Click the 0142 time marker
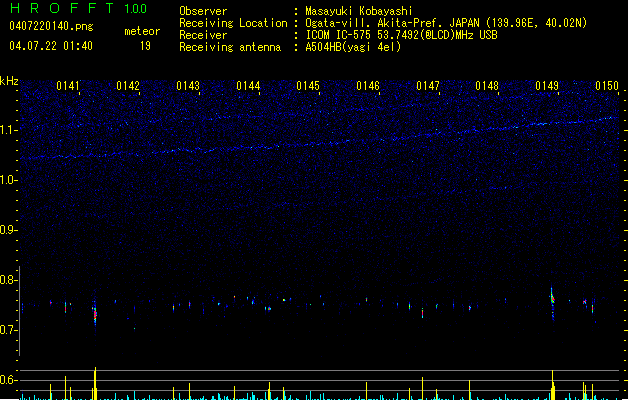 [128, 86]
